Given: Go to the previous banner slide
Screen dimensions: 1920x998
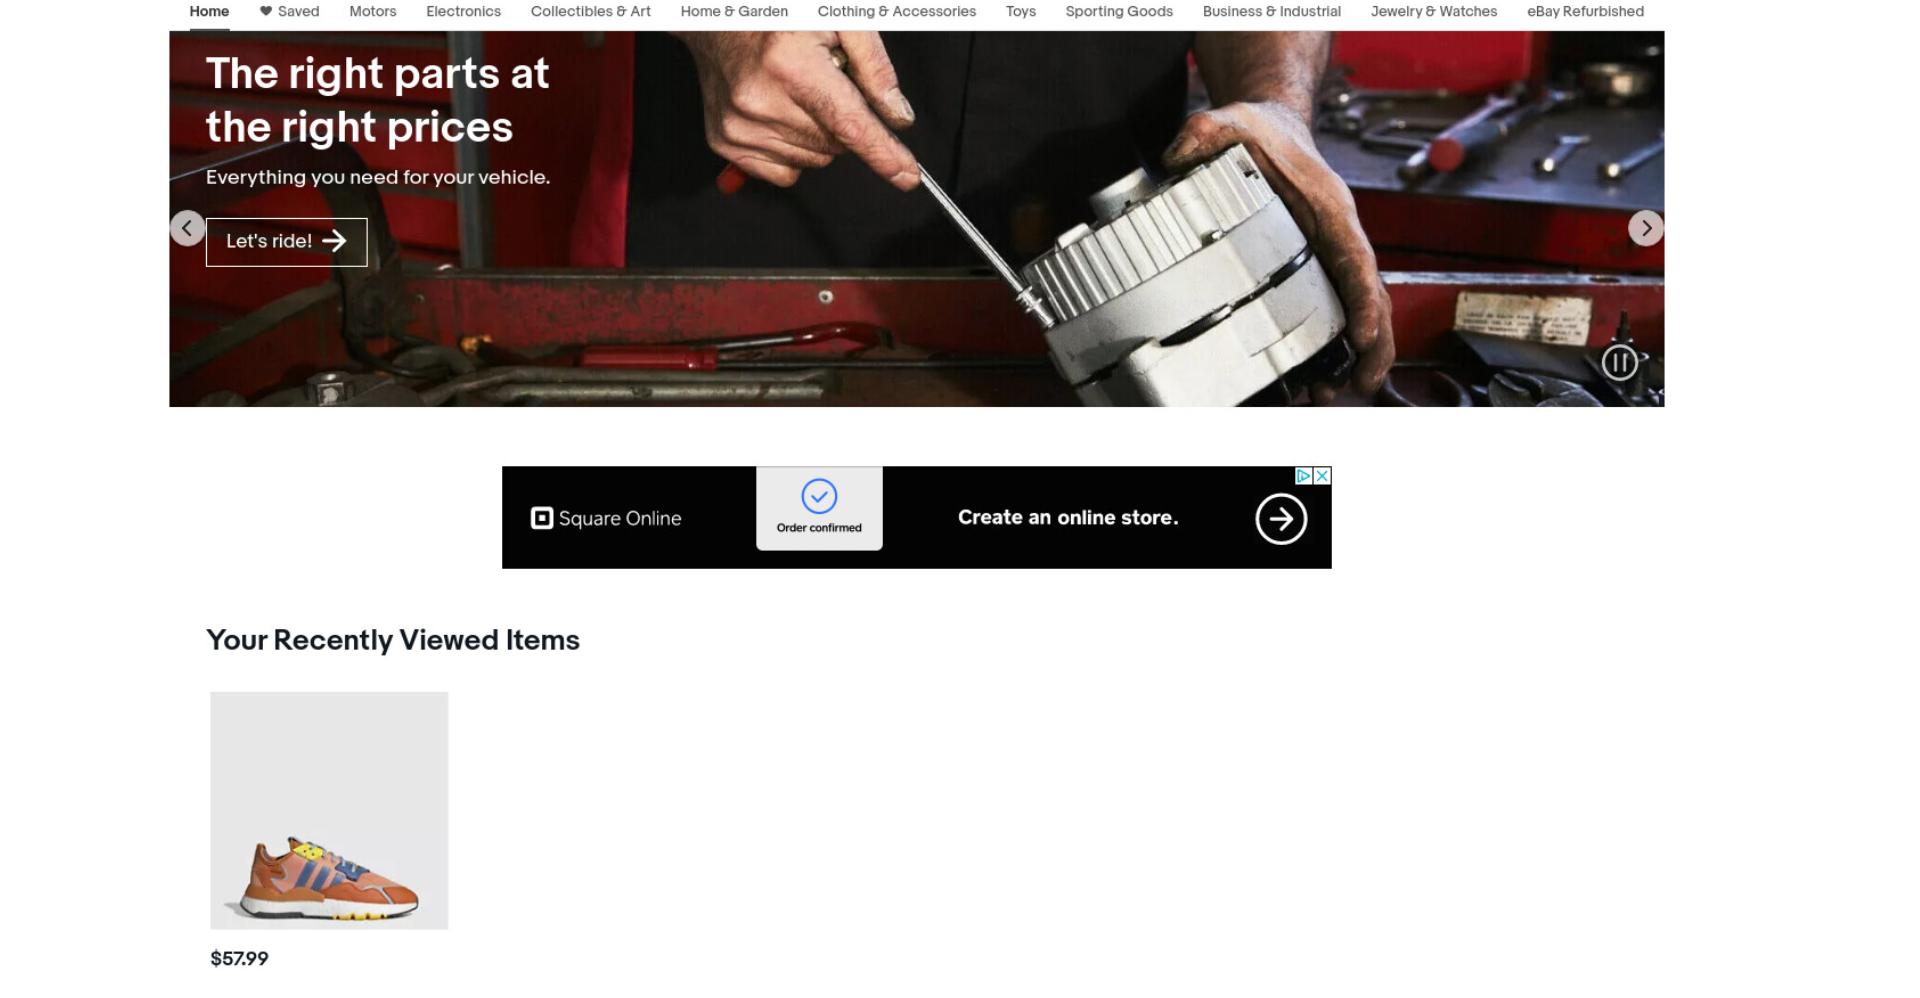Looking at the screenshot, I should [x=187, y=228].
